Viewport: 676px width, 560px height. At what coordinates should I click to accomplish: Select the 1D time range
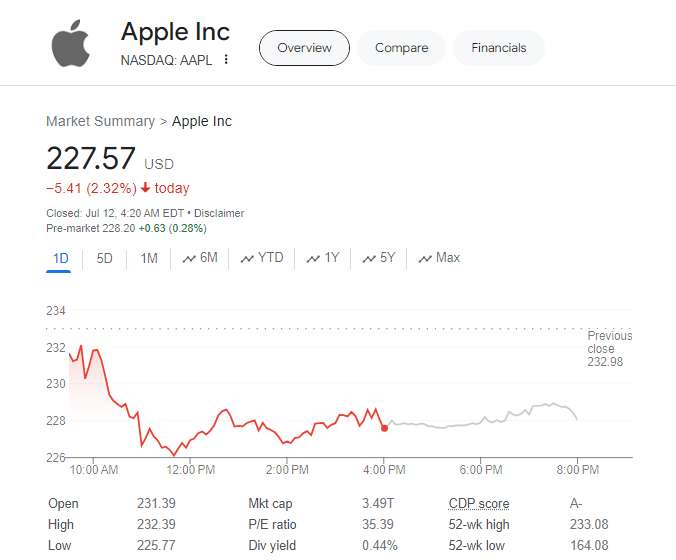(x=61, y=258)
